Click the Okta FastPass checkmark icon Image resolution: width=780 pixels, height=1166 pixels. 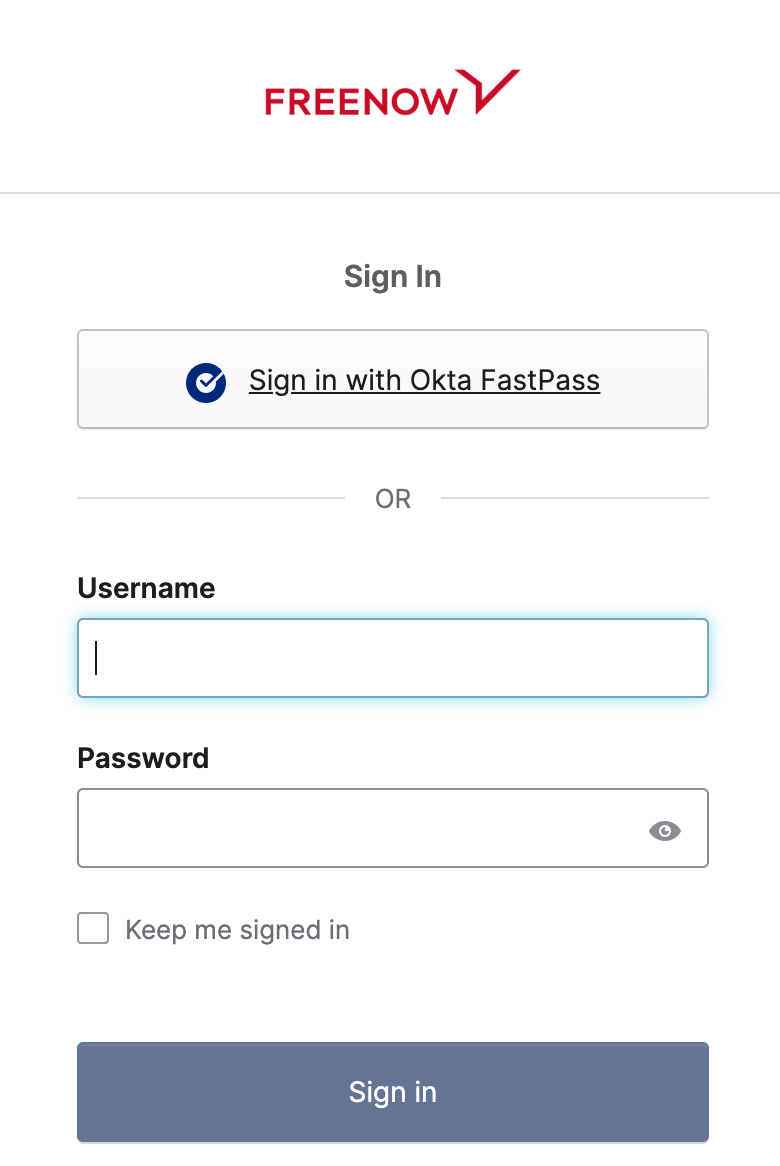(206, 382)
